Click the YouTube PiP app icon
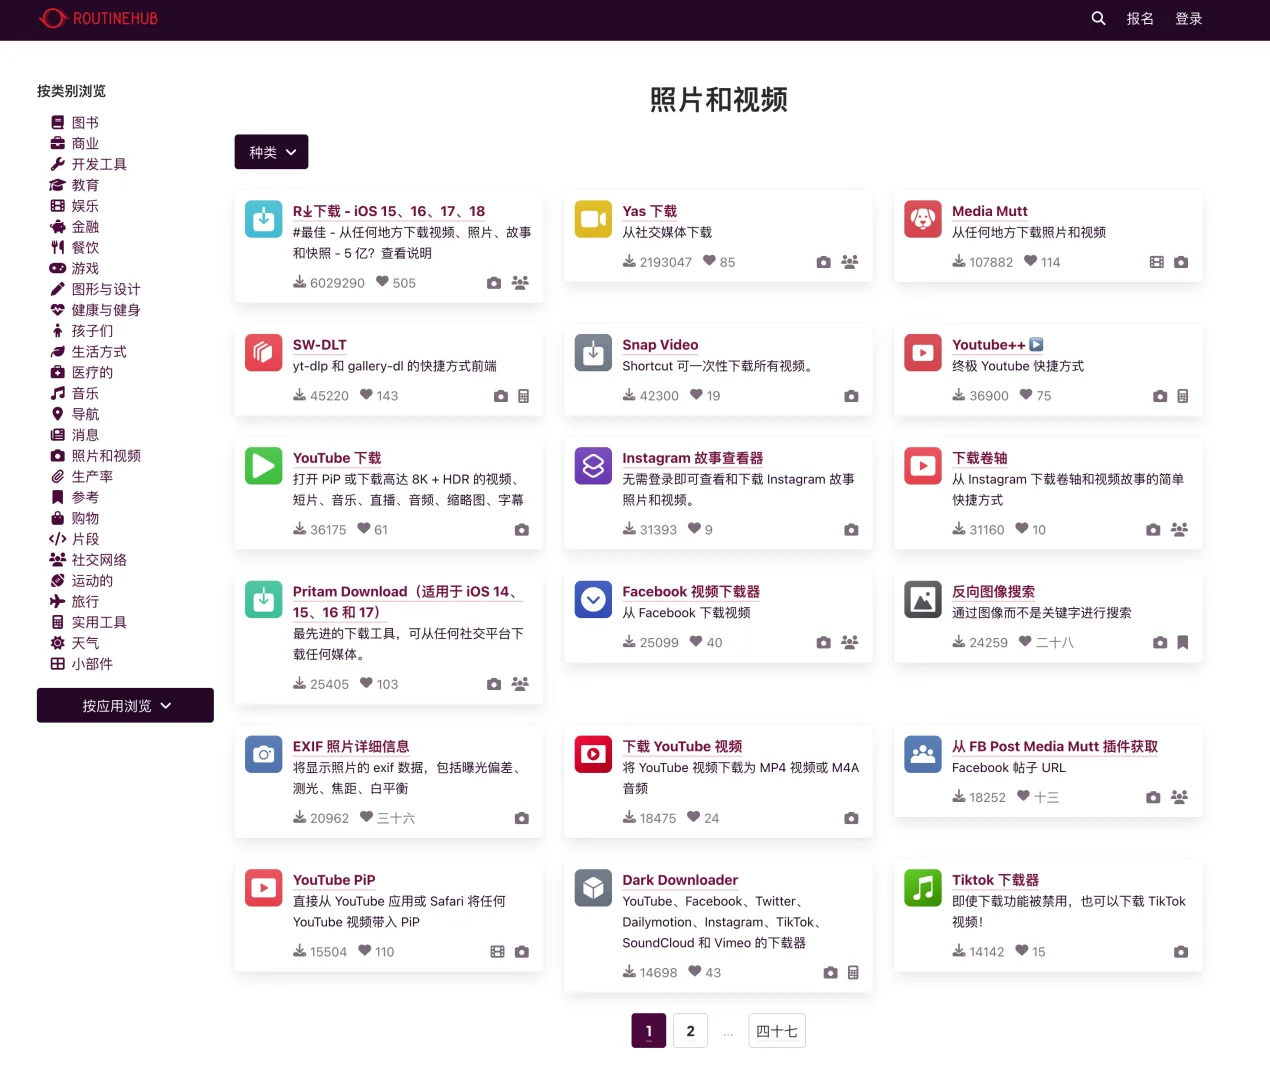This screenshot has width=1270, height=1080. 263,887
